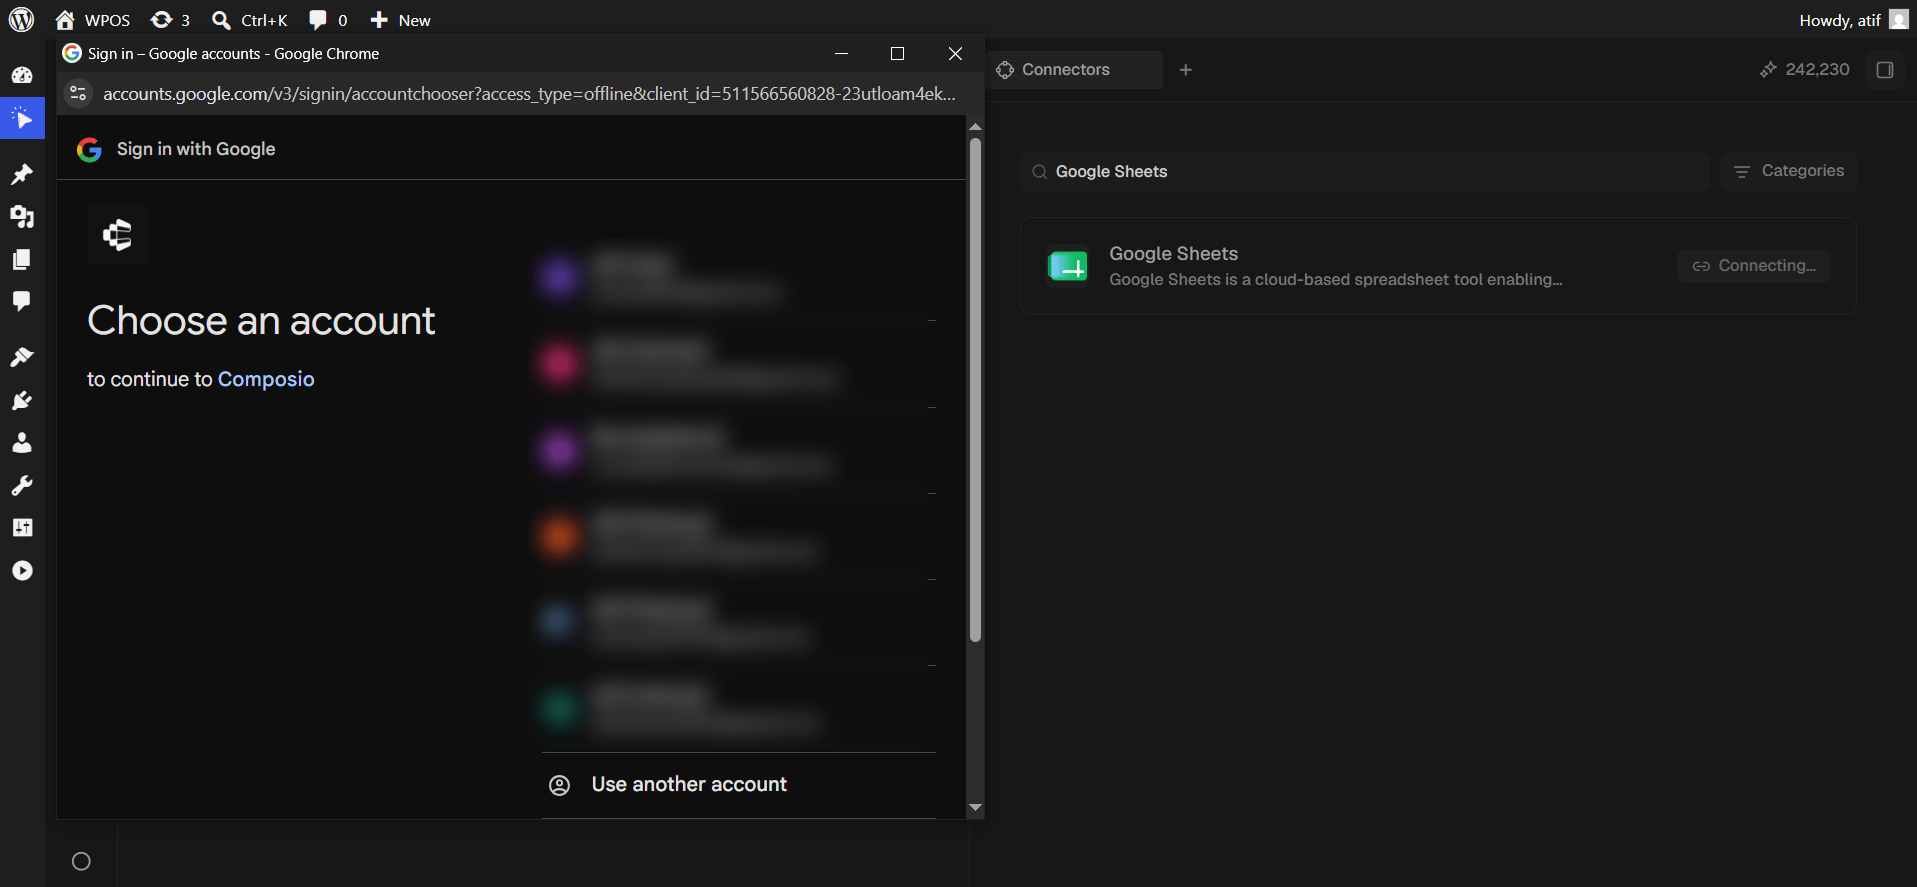Open Posts pushpin icon in sidebar
This screenshot has width=1917, height=887.
tap(22, 175)
